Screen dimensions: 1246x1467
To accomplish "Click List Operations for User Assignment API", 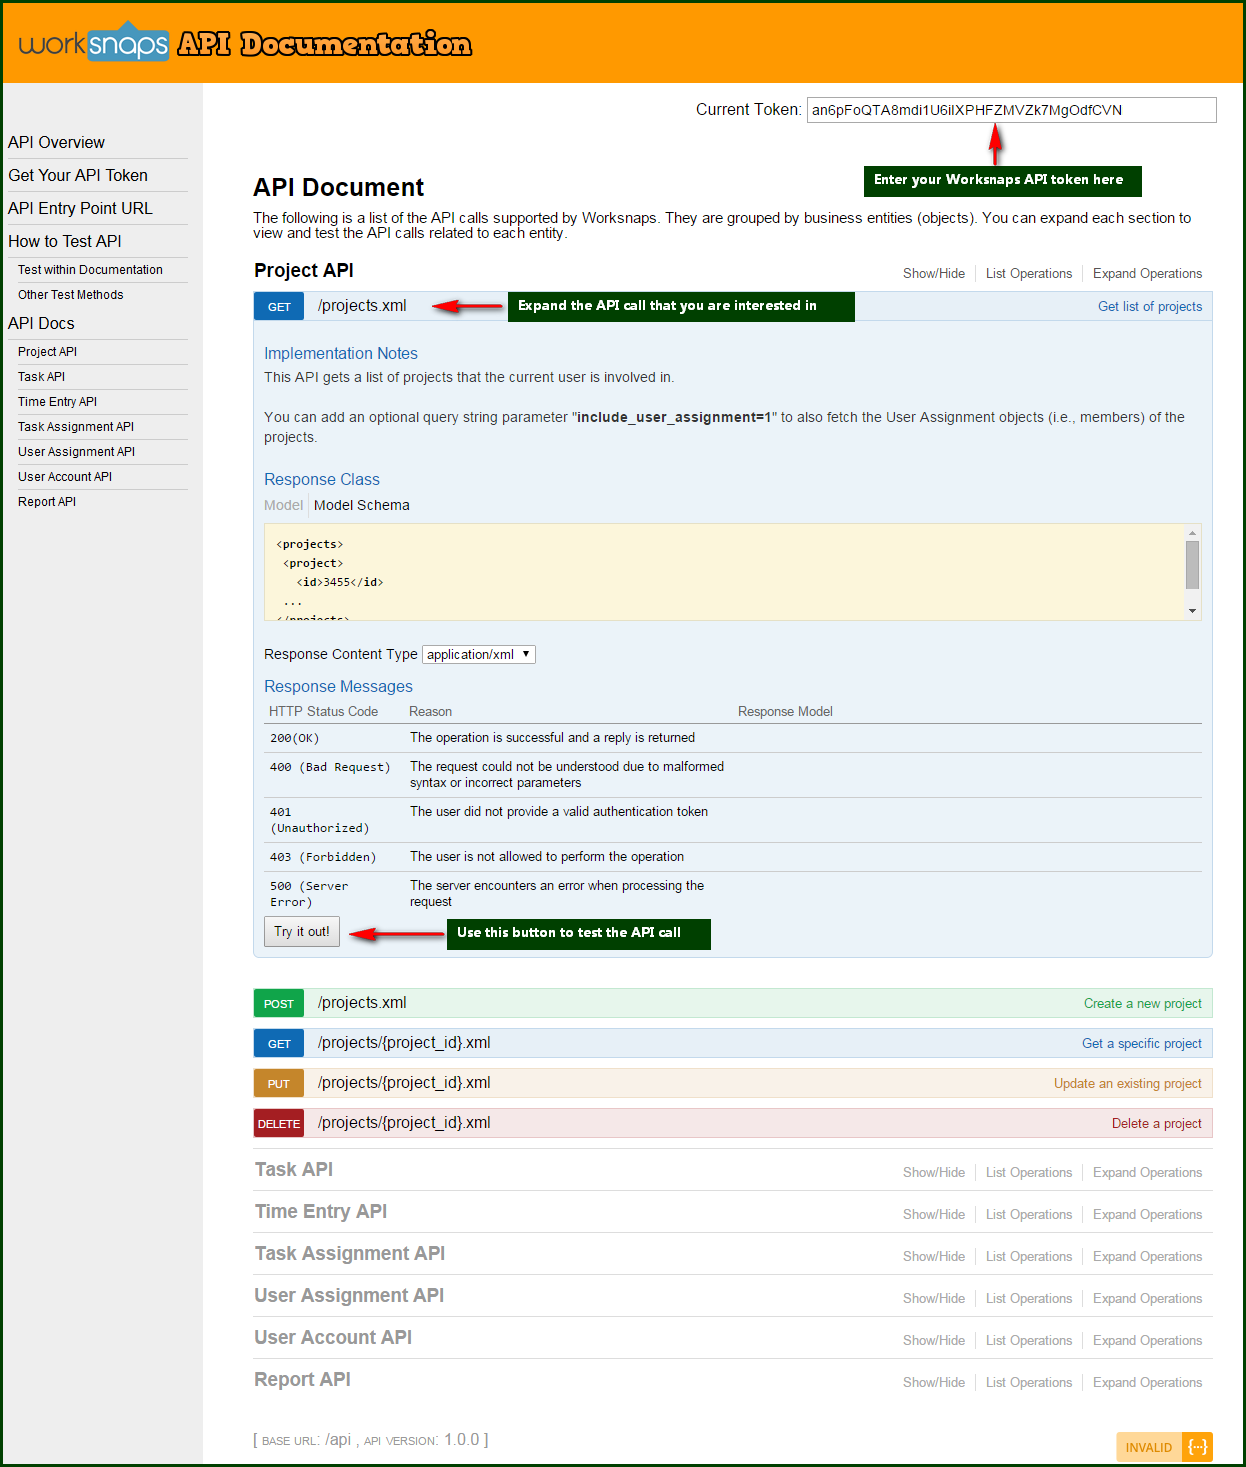I will click(1029, 1298).
